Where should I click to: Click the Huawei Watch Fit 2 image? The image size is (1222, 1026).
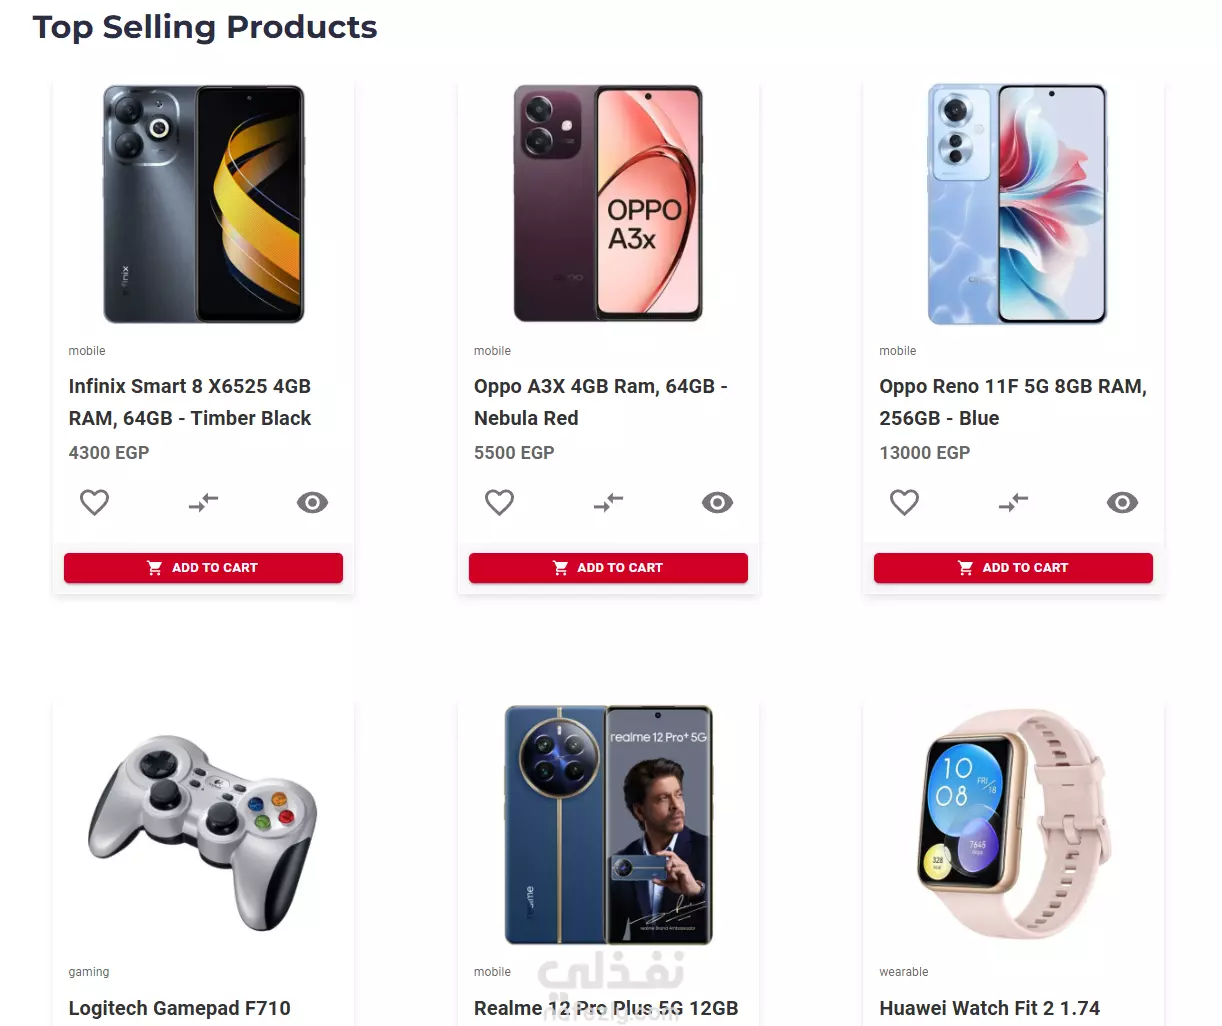pyautogui.click(x=1013, y=825)
